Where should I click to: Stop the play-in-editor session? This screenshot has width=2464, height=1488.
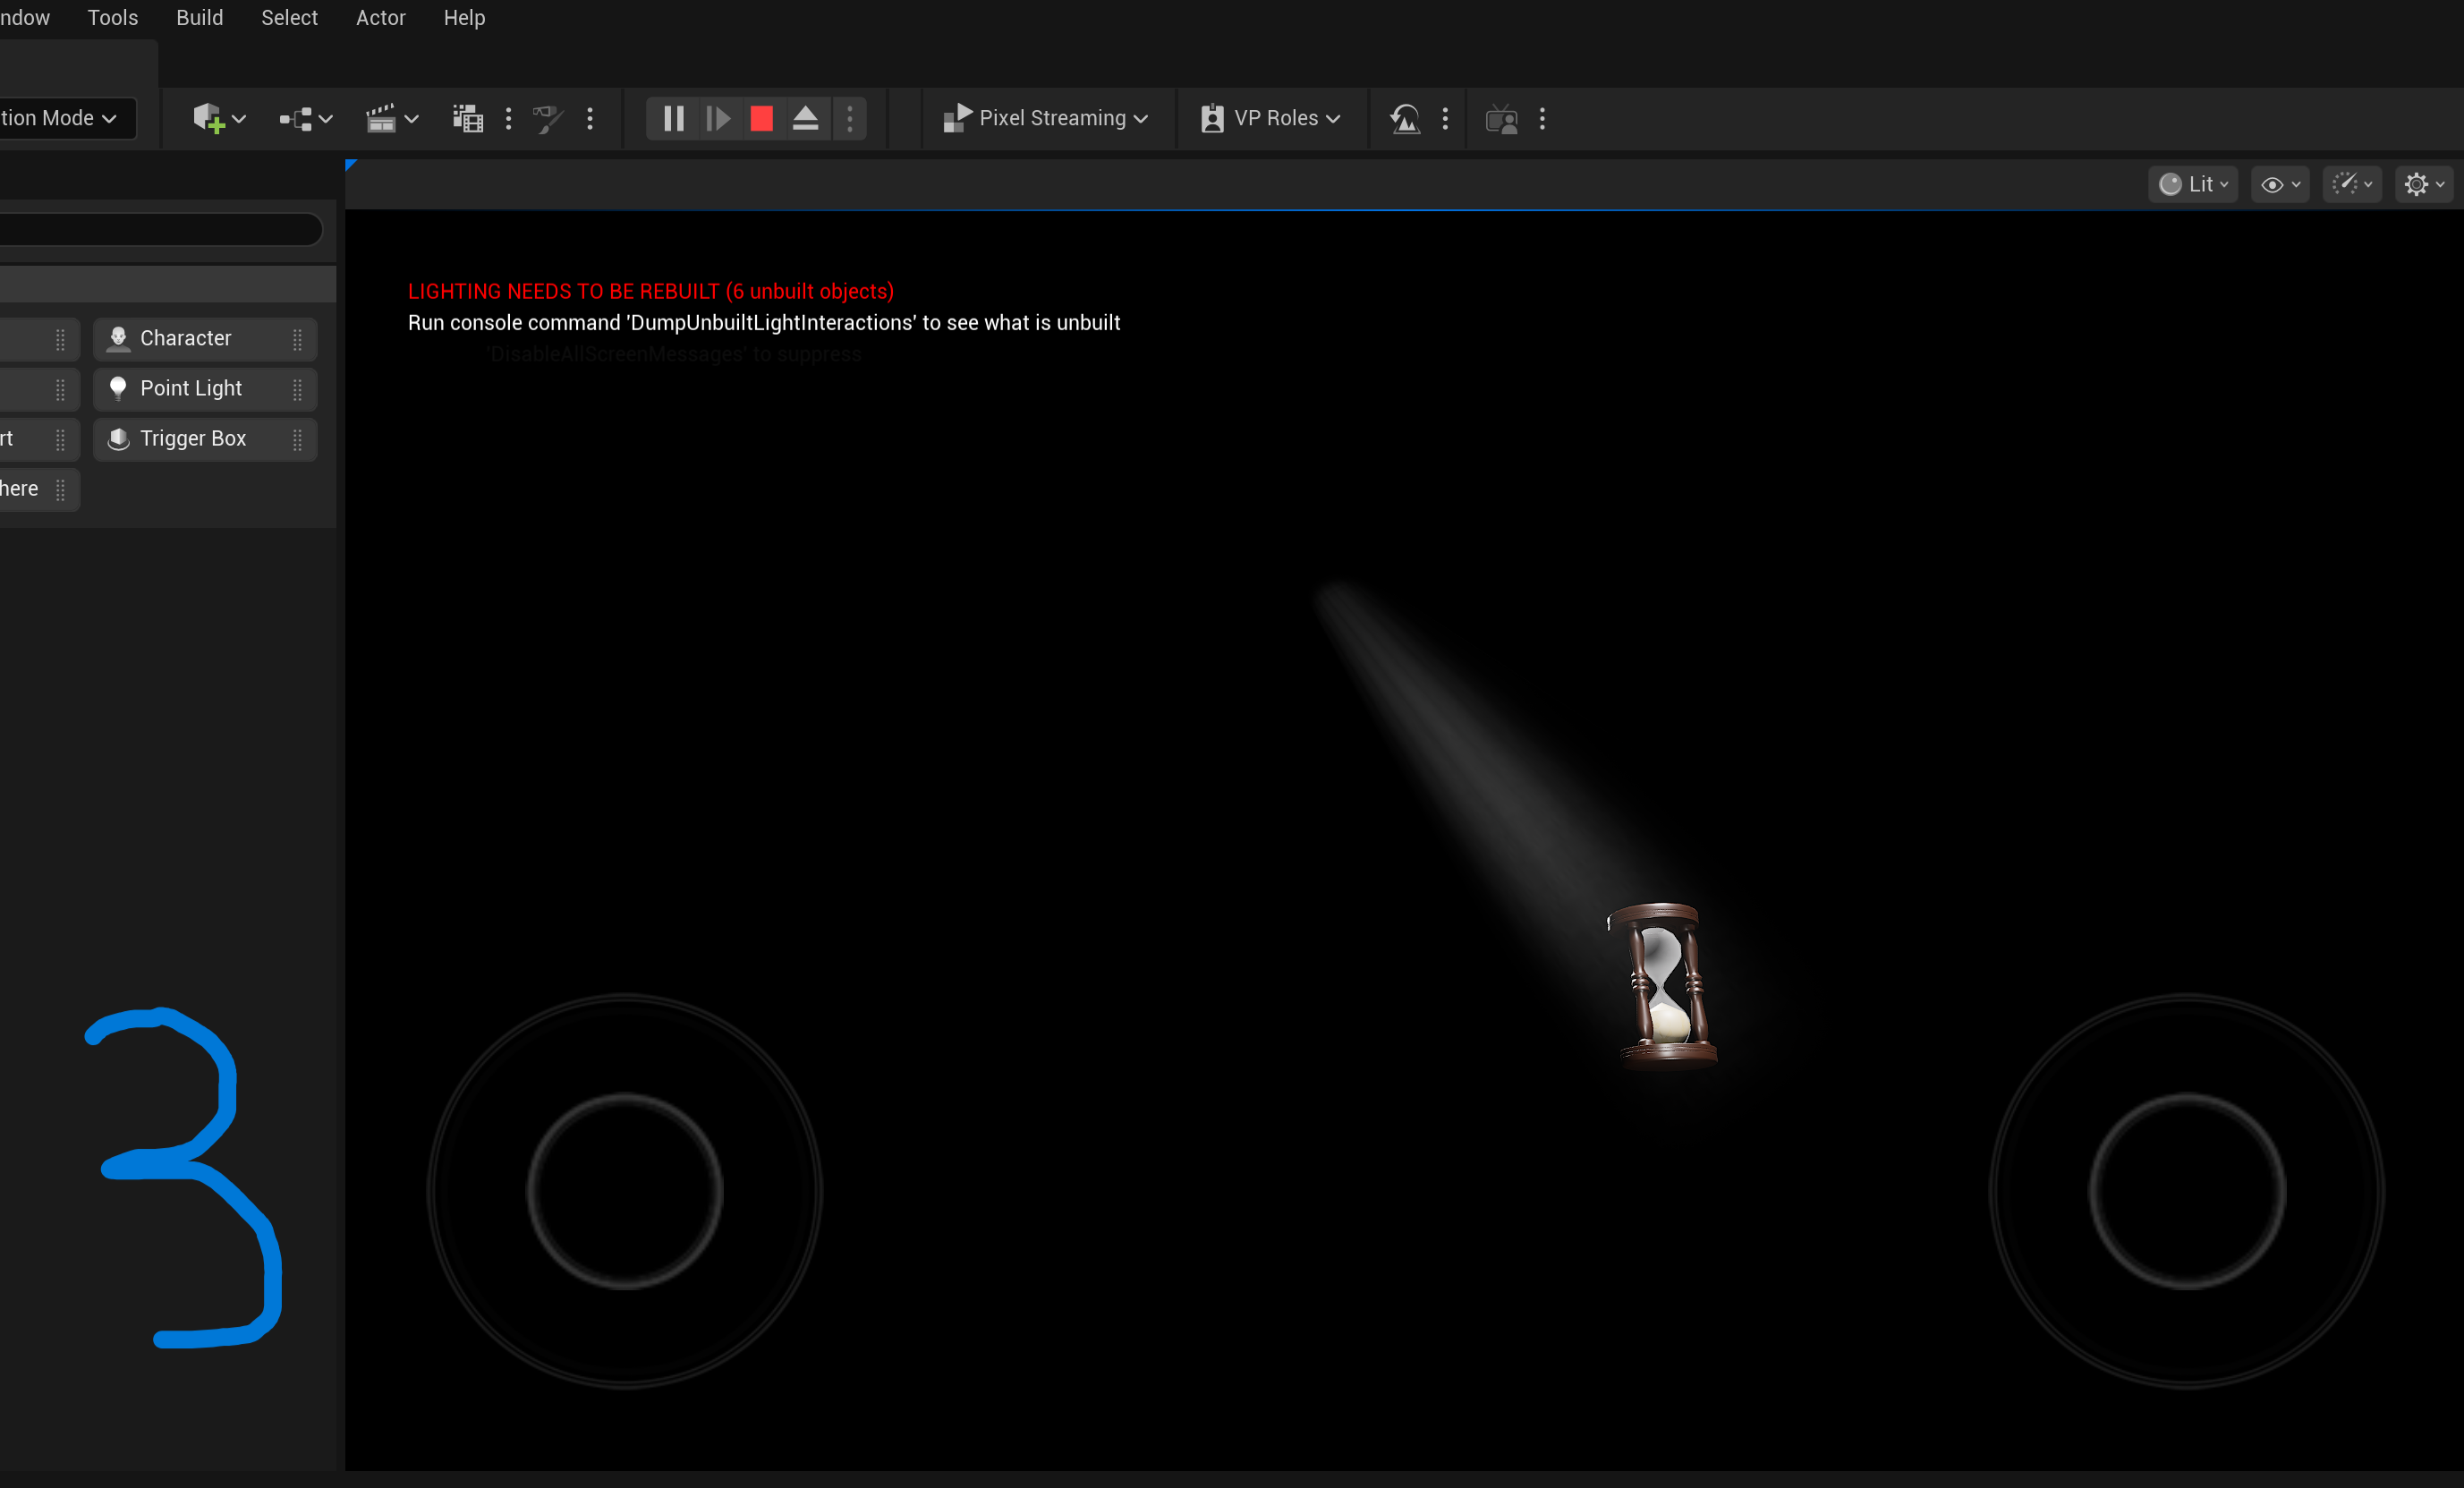coord(761,118)
